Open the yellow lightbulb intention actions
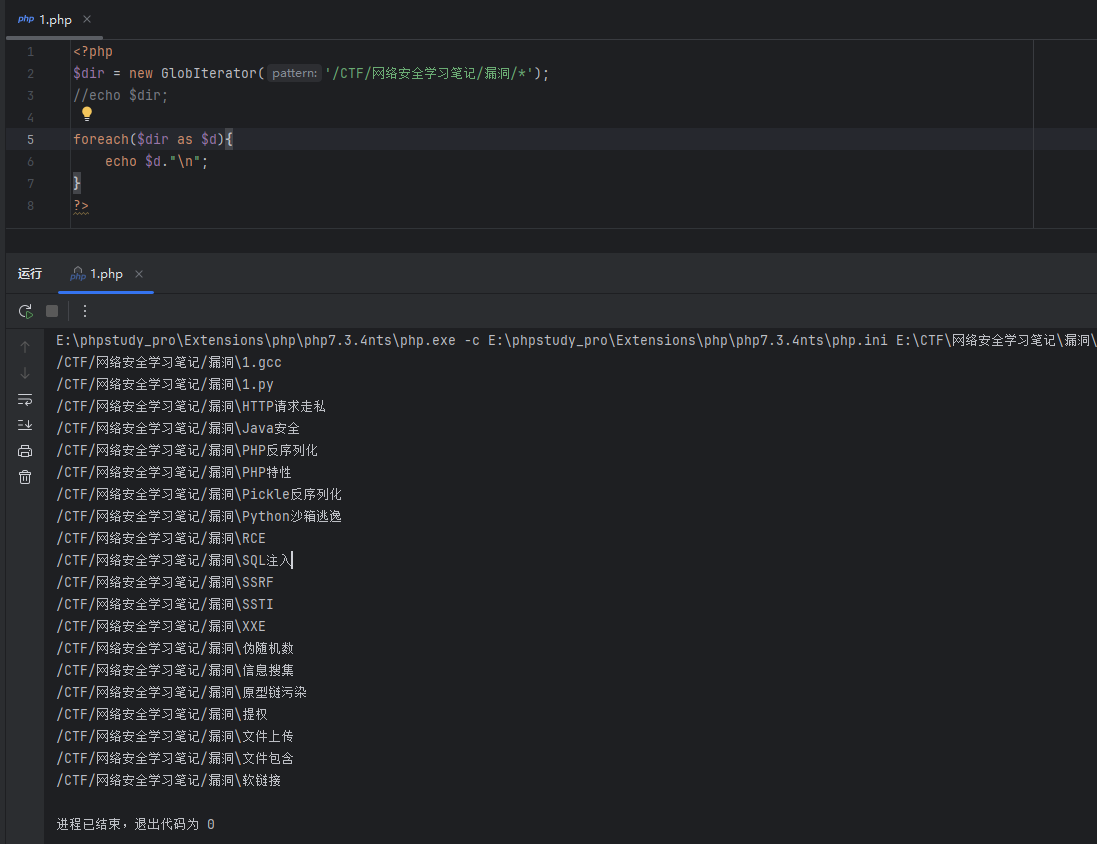This screenshot has width=1097, height=844. click(86, 114)
